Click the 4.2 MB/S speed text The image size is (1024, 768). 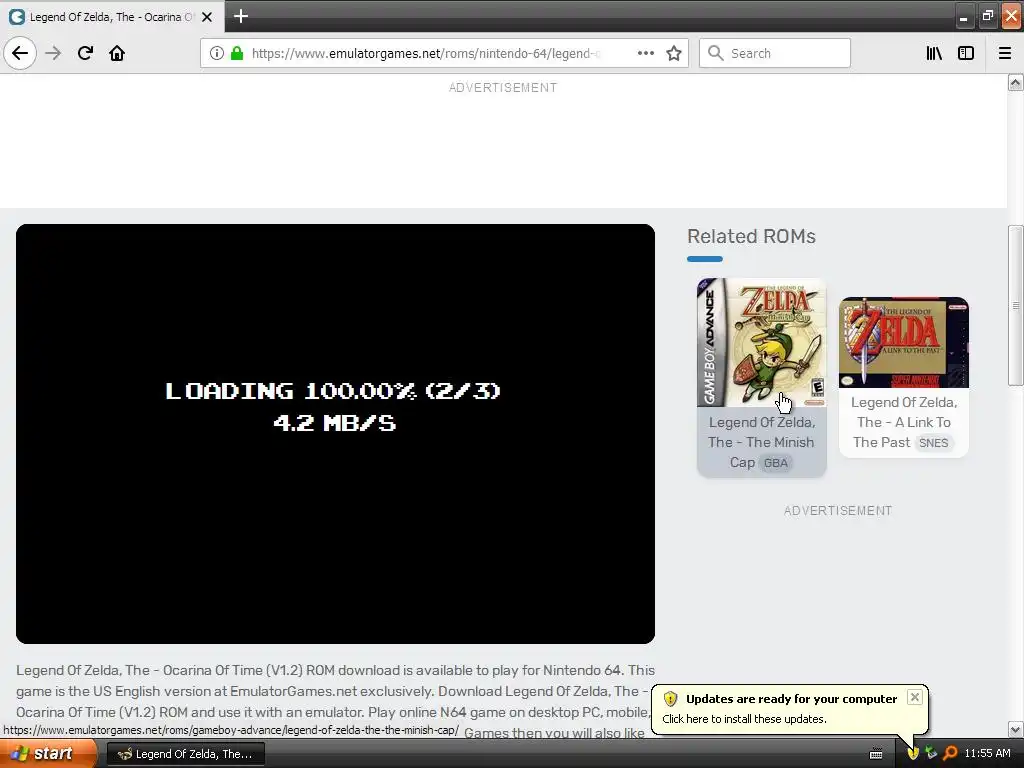[x=334, y=423]
